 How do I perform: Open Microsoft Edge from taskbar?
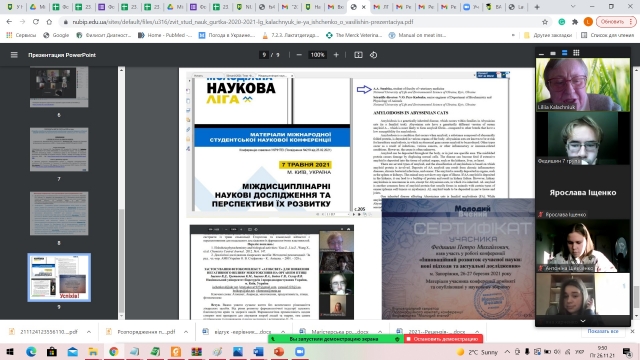click(31, 351)
